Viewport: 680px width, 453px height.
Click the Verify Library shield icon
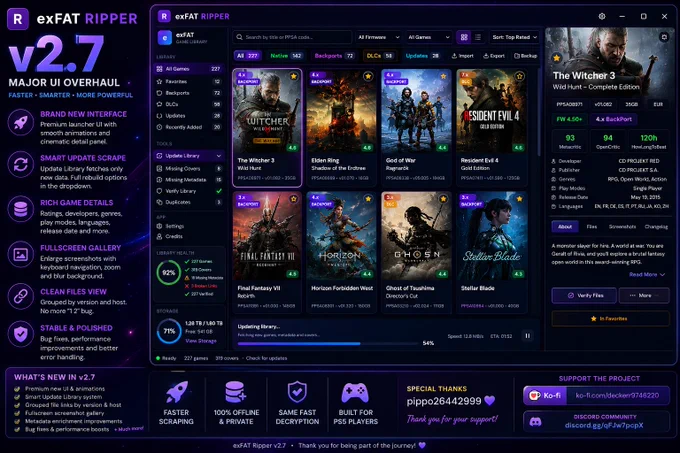click(159, 191)
